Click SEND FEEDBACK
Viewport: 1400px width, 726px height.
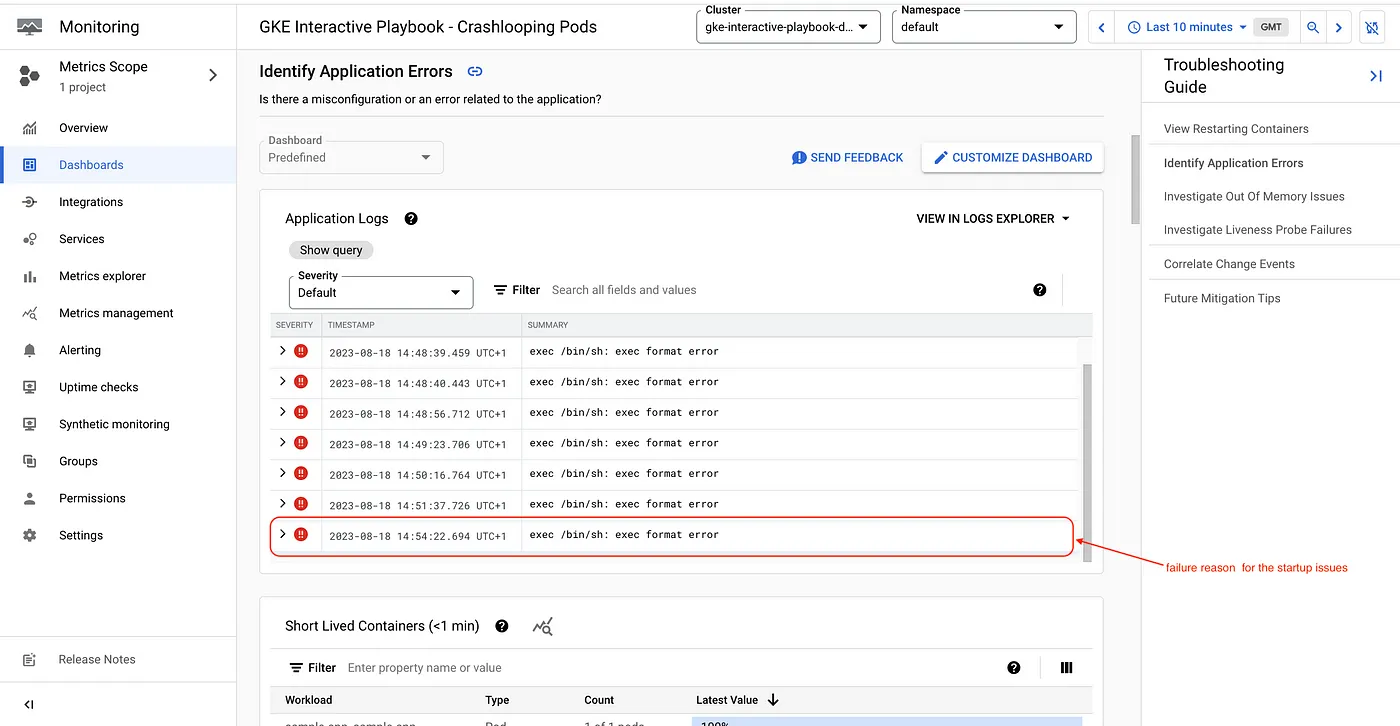847,158
